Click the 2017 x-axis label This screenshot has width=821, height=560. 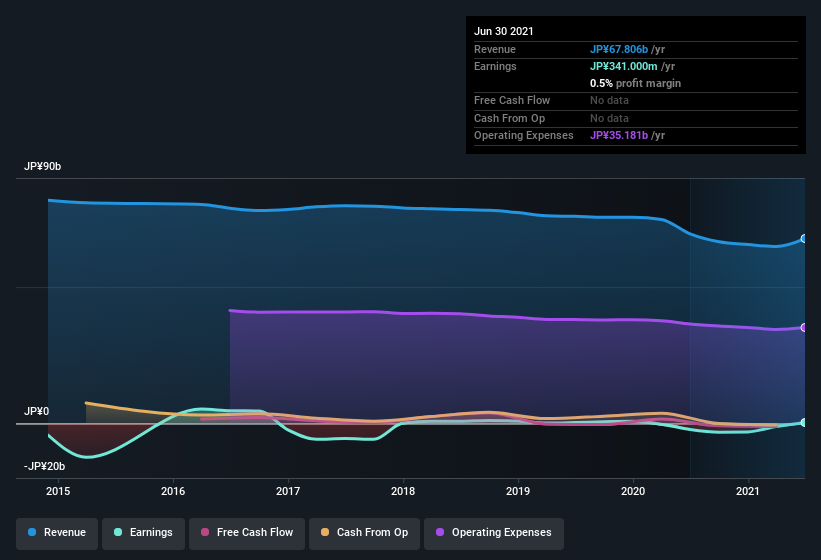point(288,491)
